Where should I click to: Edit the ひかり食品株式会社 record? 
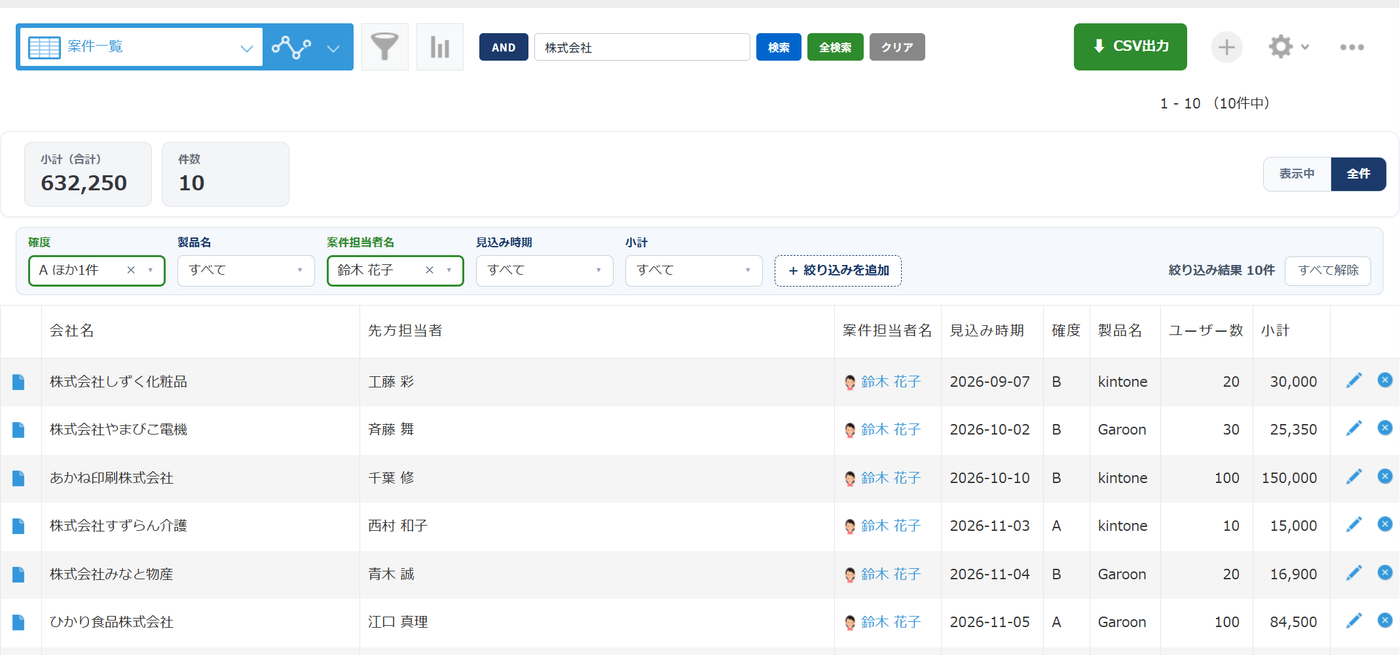(1354, 620)
